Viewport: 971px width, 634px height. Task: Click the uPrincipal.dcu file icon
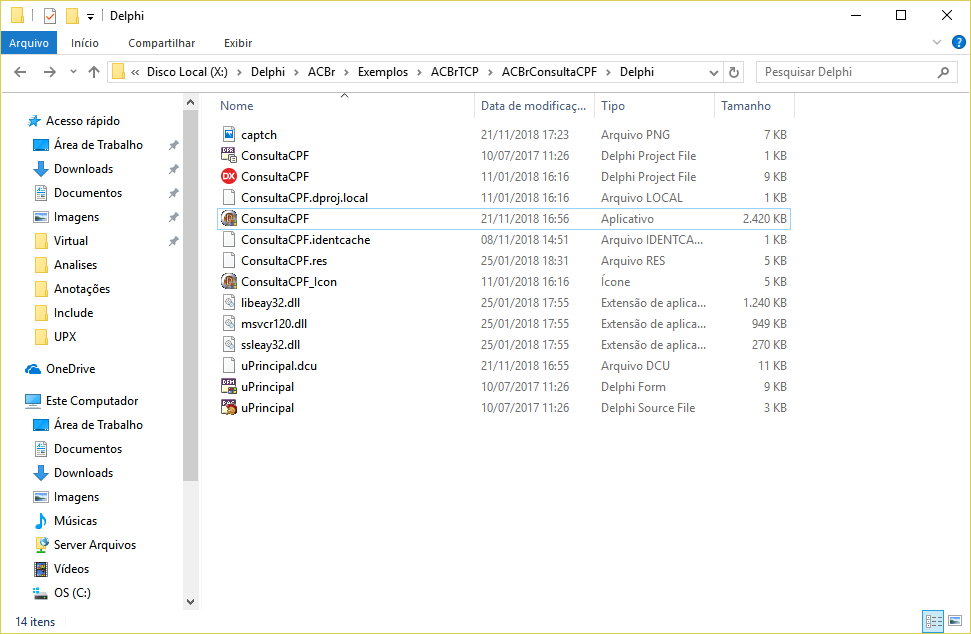(x=229, y=366)
